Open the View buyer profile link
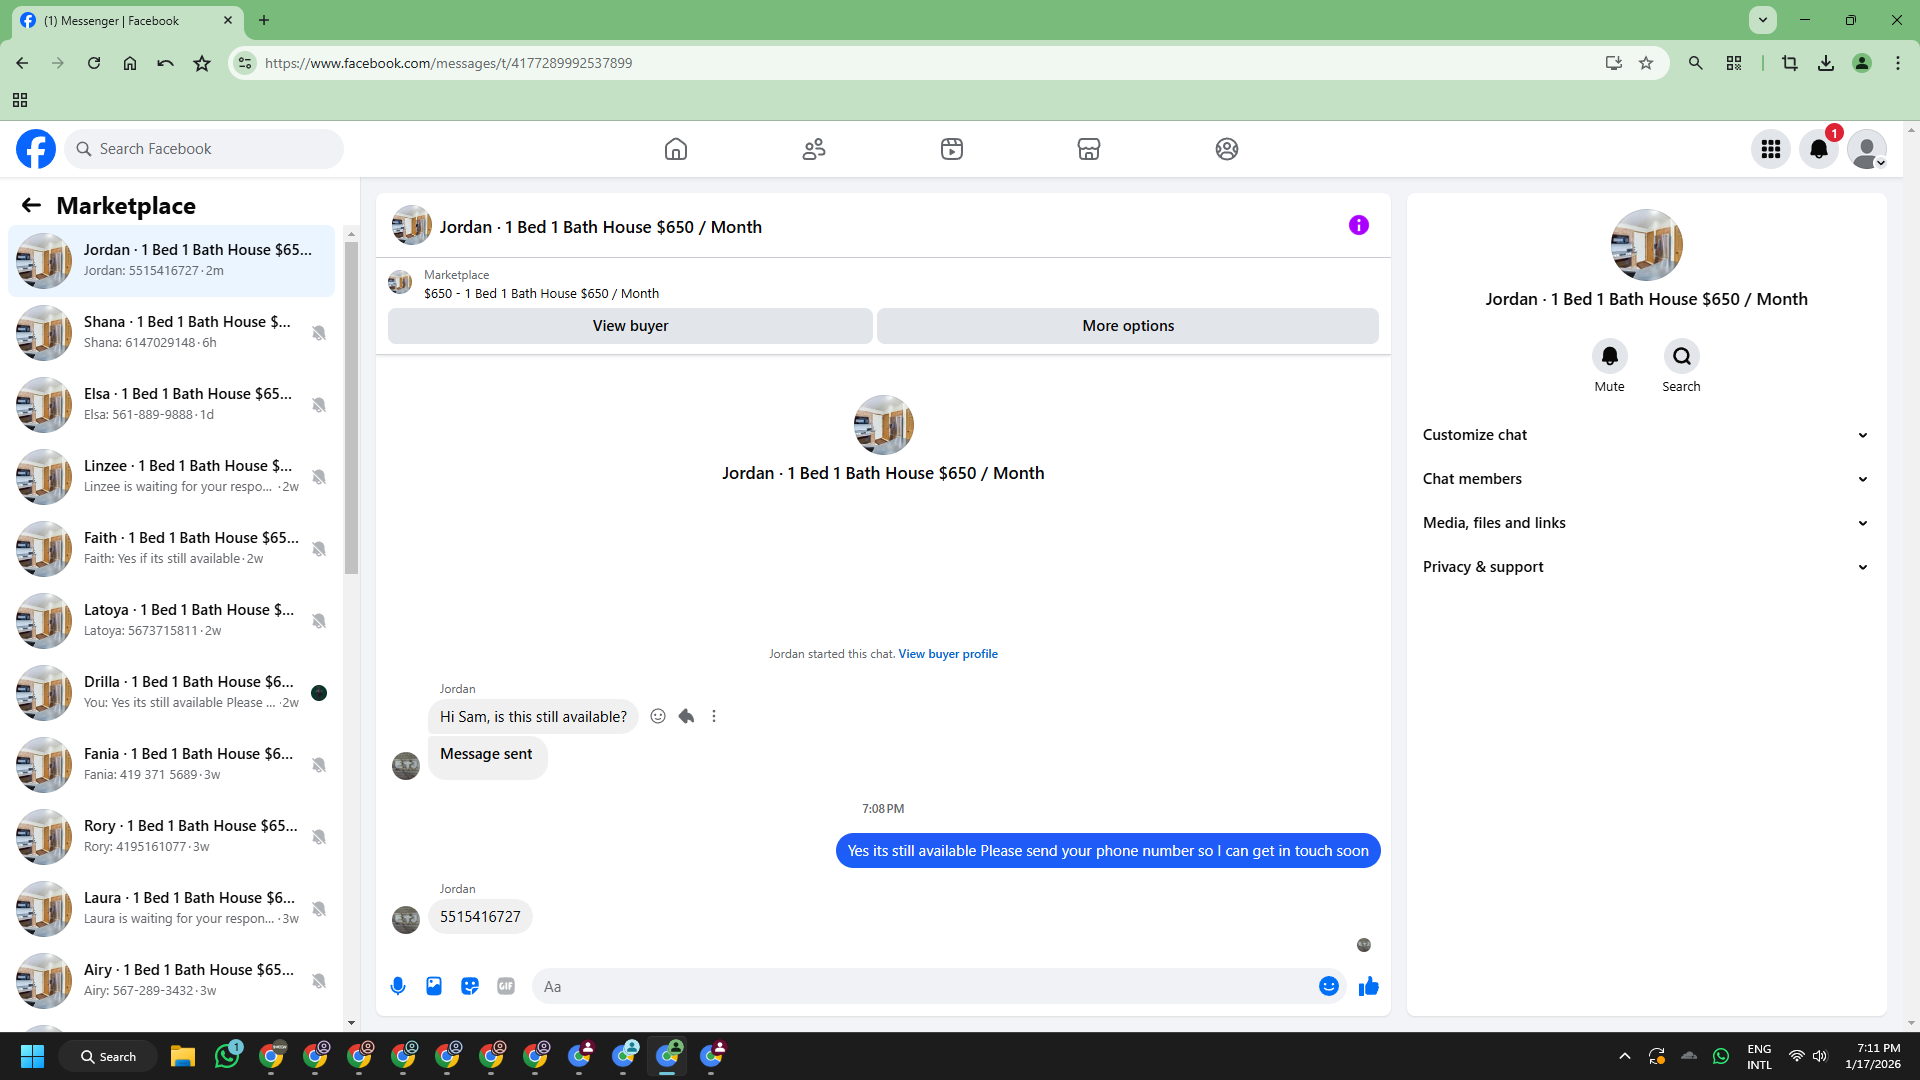The image size is (1920, 1080). tap(947, 654)
